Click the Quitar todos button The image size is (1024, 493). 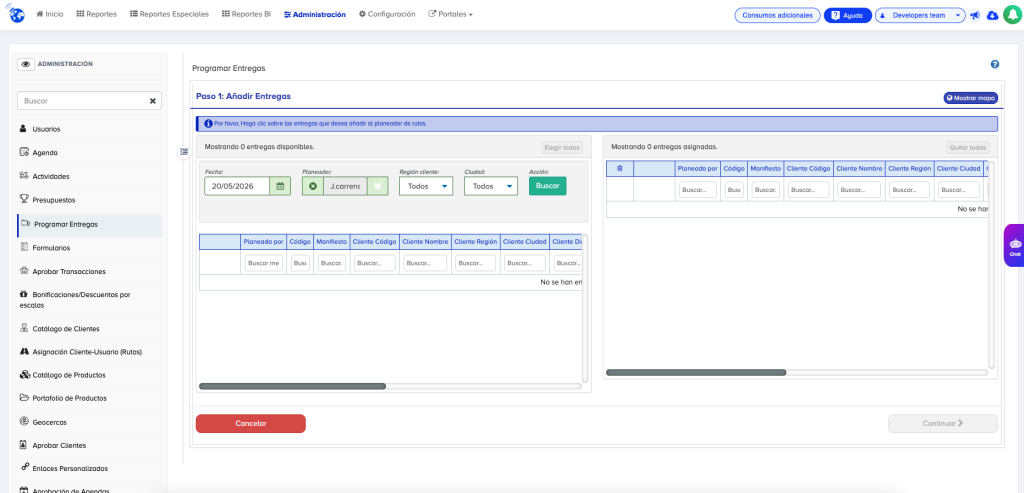tap(968, 148)
